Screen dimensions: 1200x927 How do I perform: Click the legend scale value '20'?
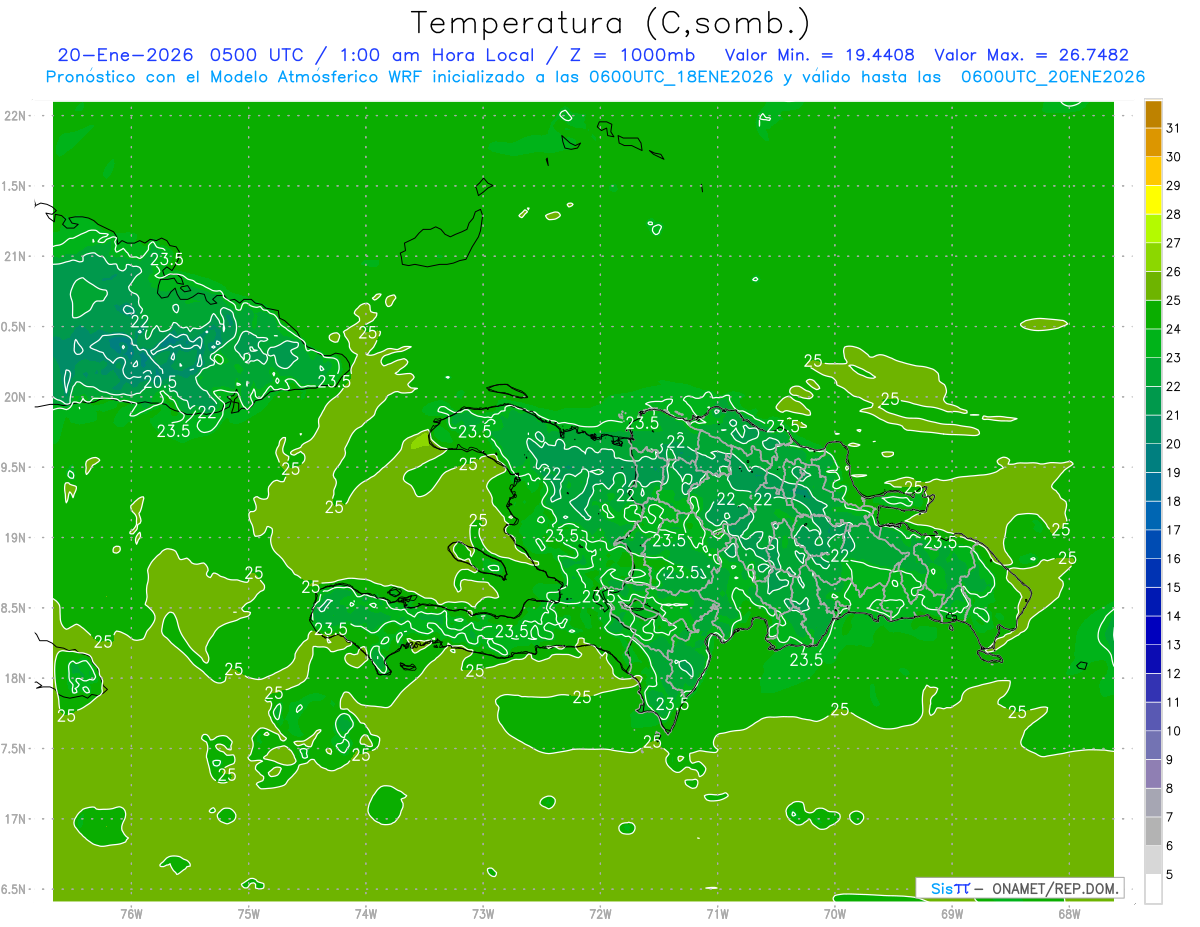tap(1173, 444)
